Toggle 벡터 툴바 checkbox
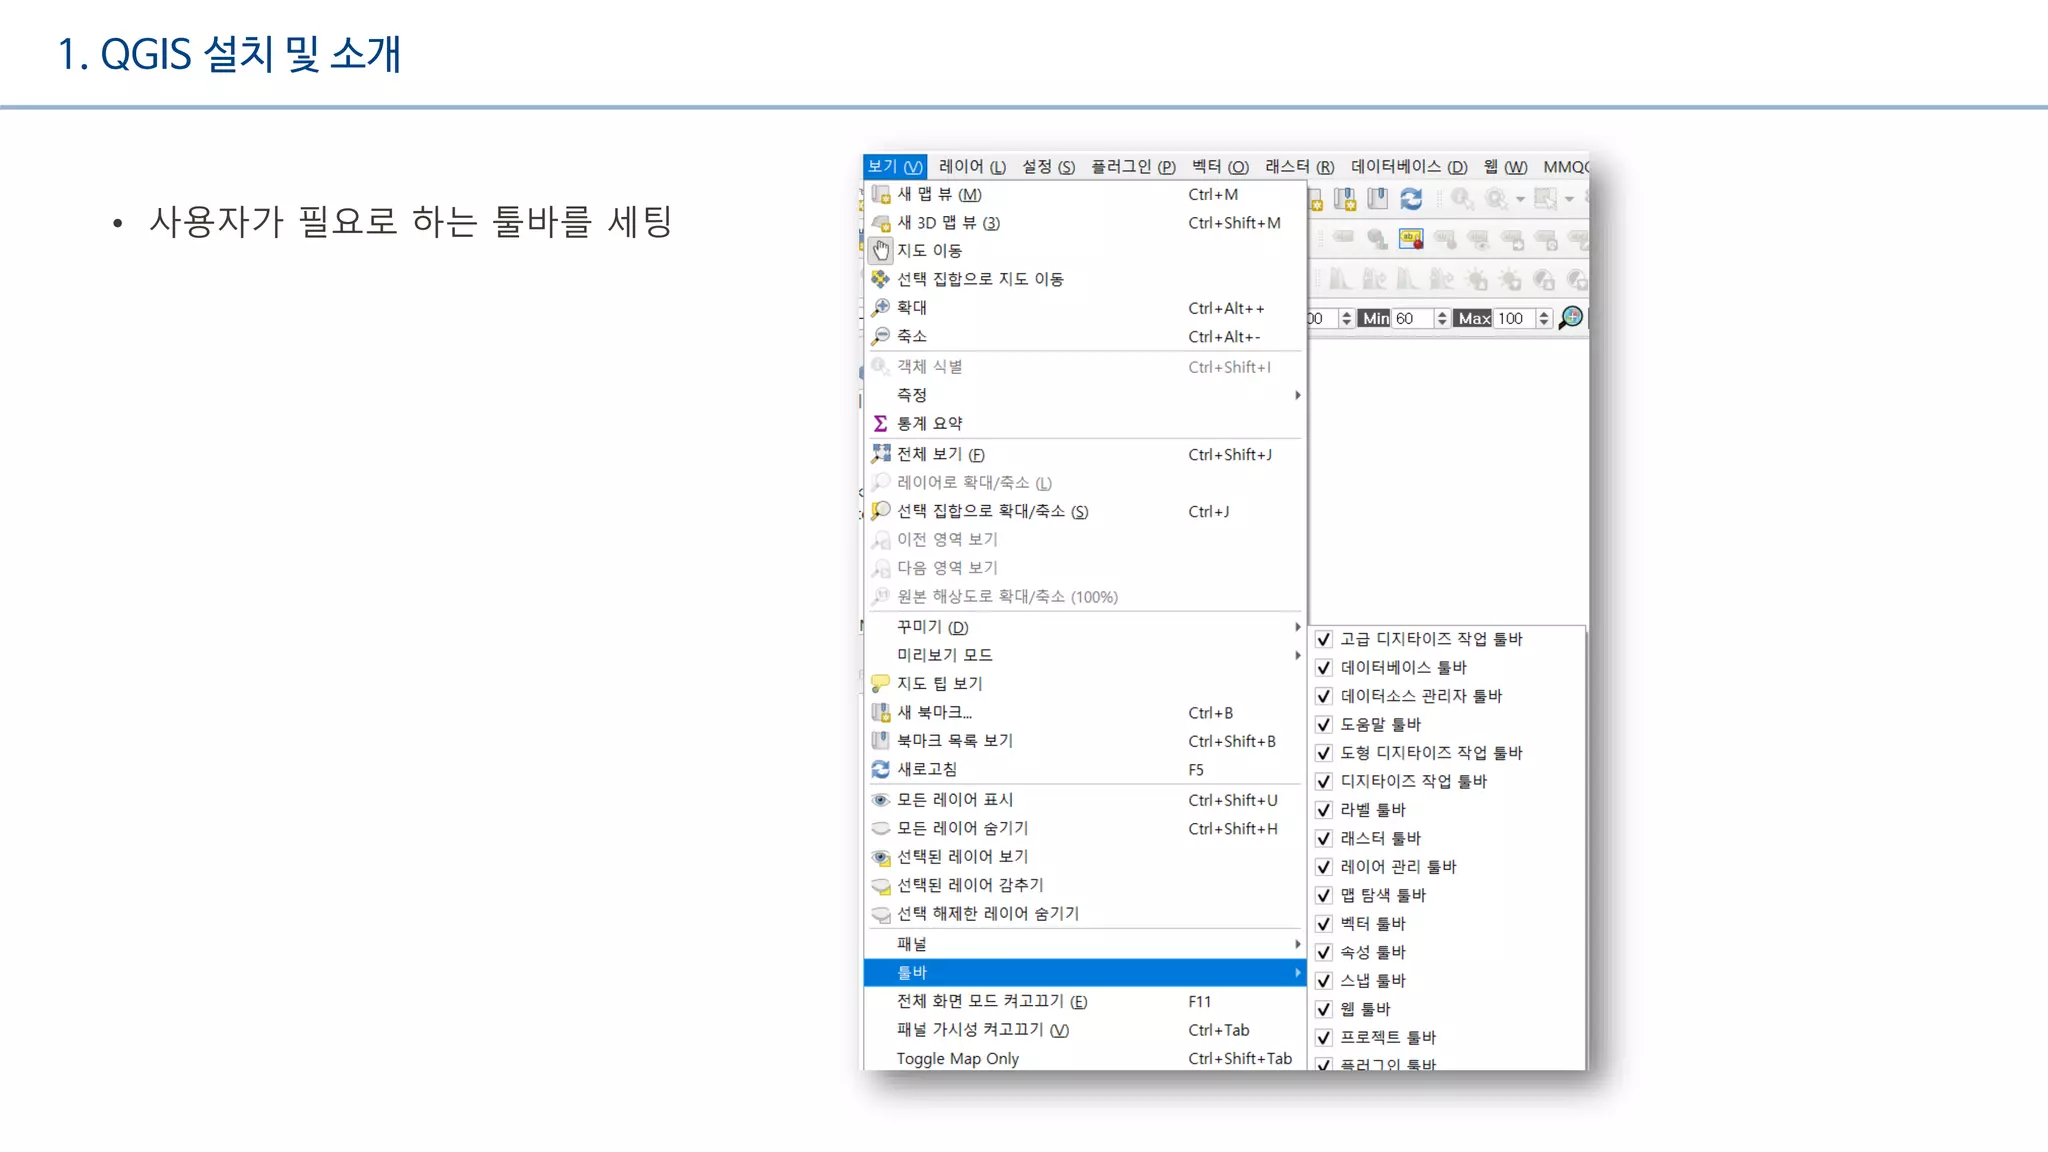The height and width of the screenshot is (1152, 2048). click(1324, 924)
